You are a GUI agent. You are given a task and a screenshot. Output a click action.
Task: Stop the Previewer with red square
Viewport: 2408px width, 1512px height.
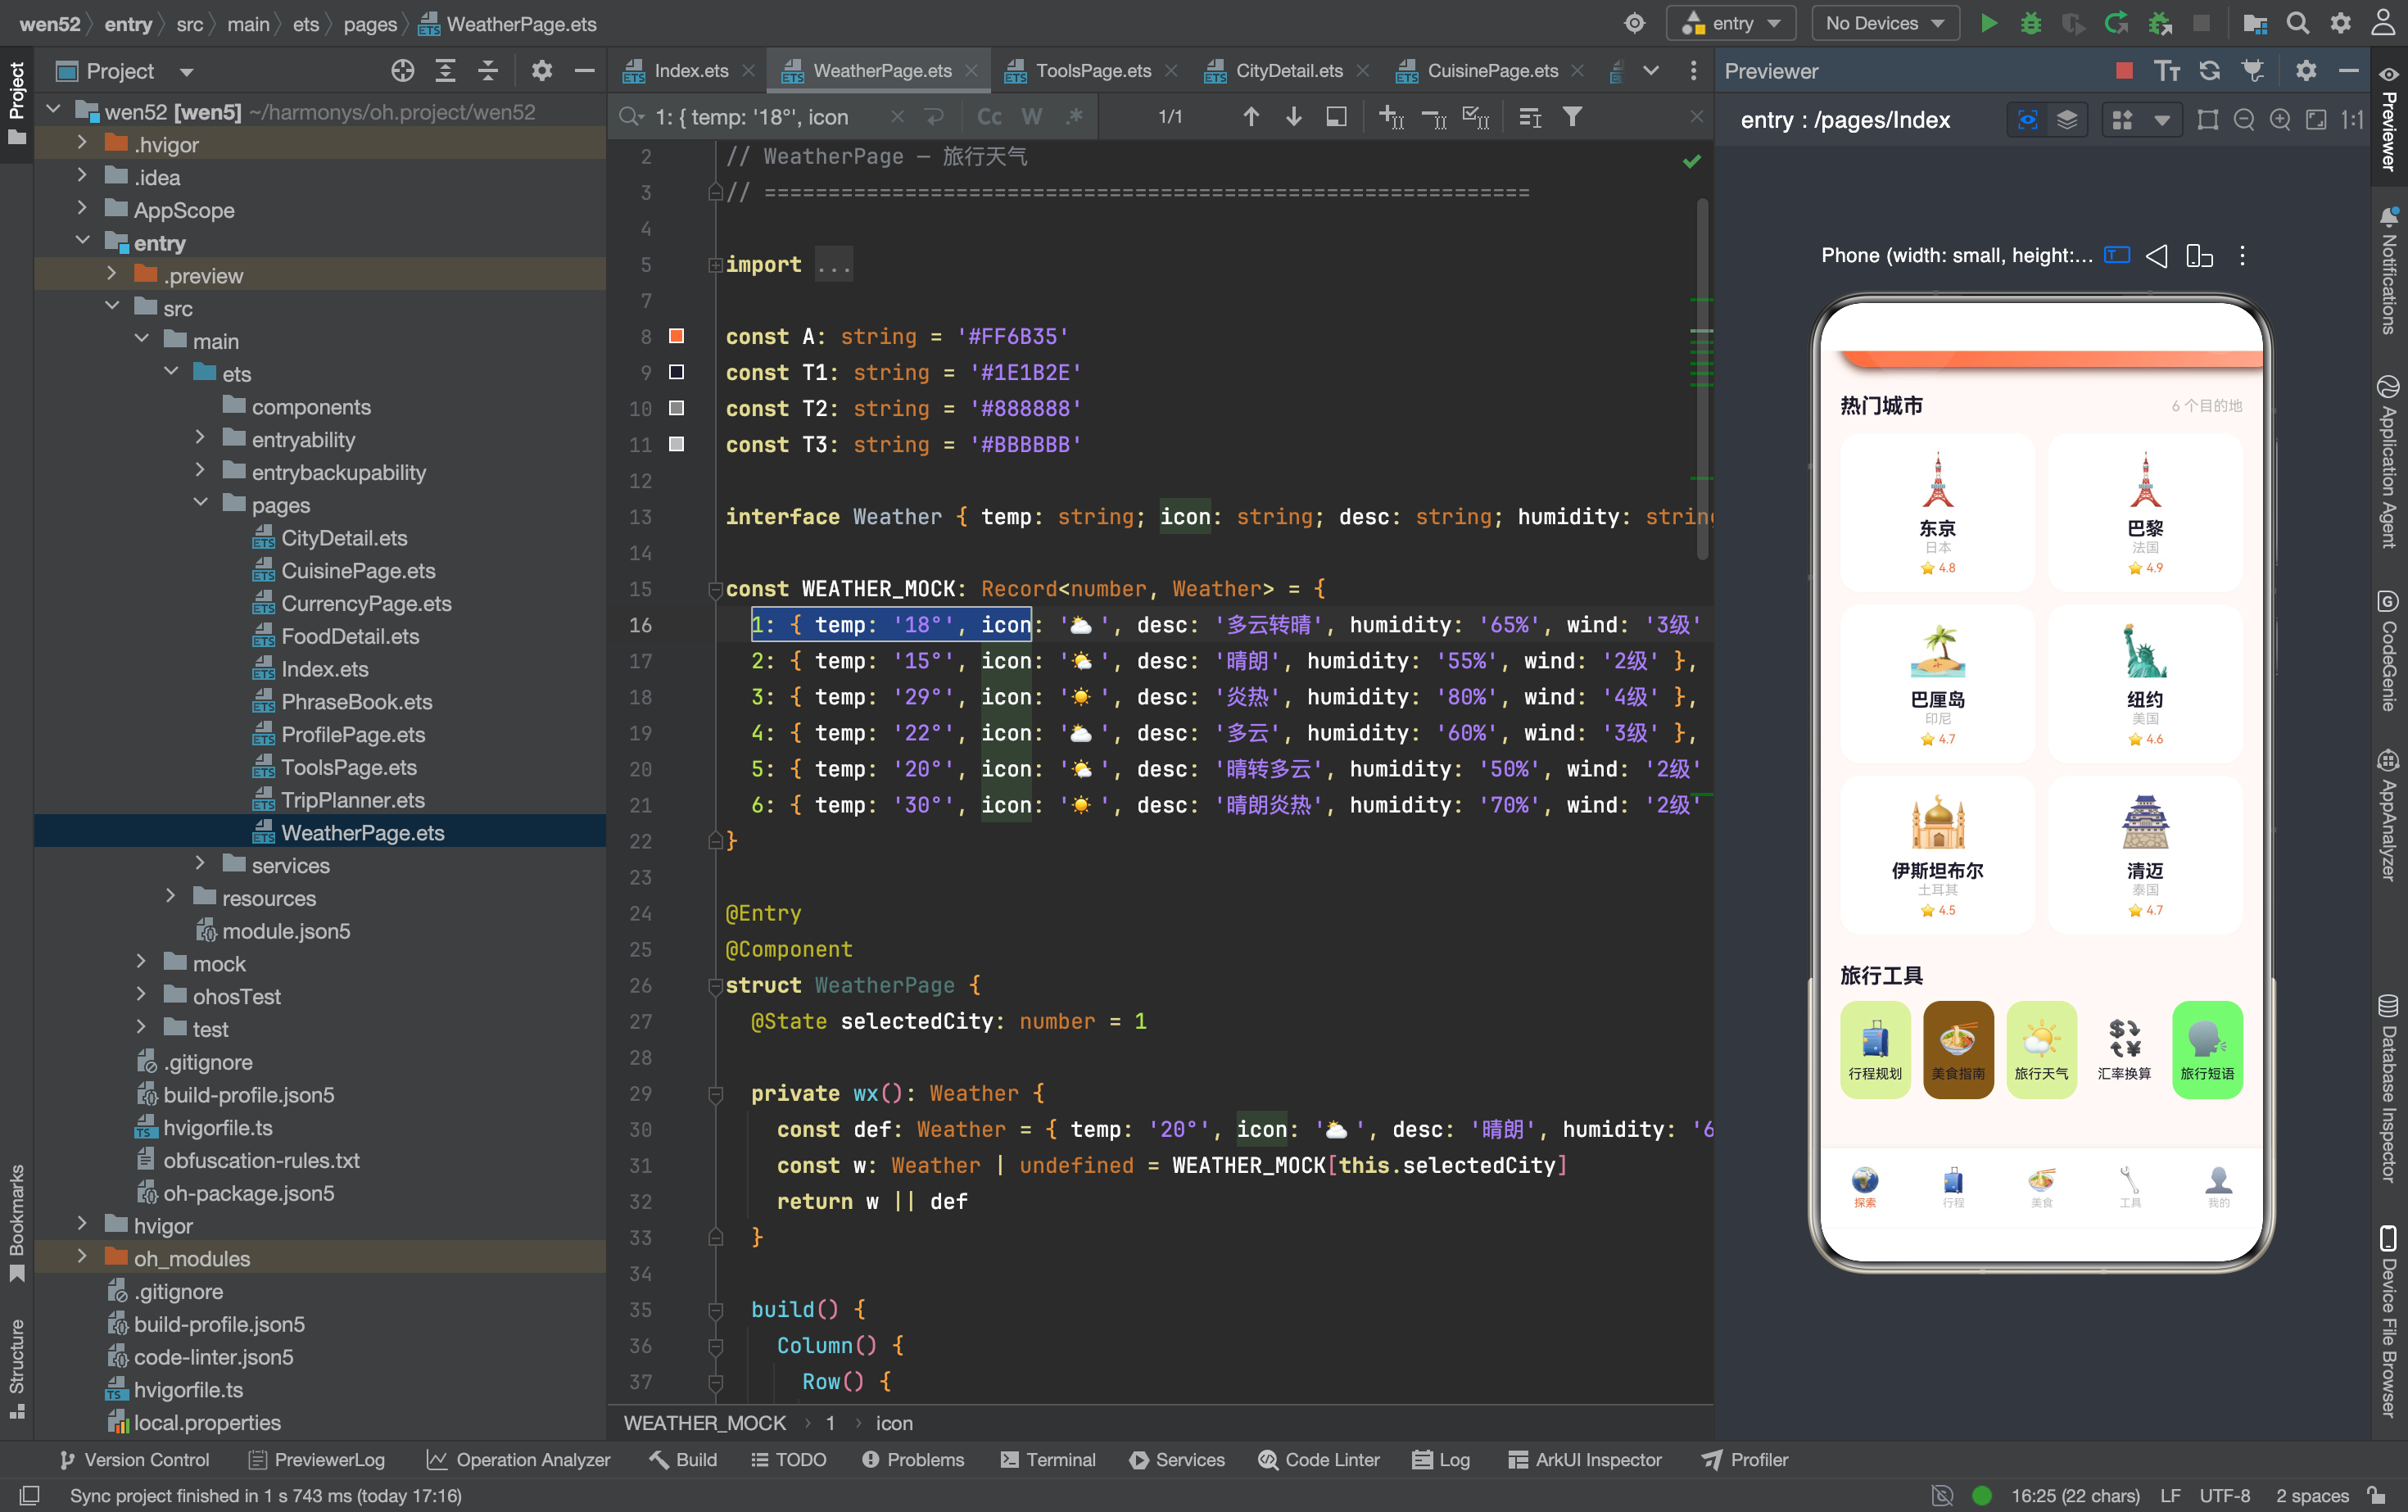pyautogui.click(x=2125, y=71)
